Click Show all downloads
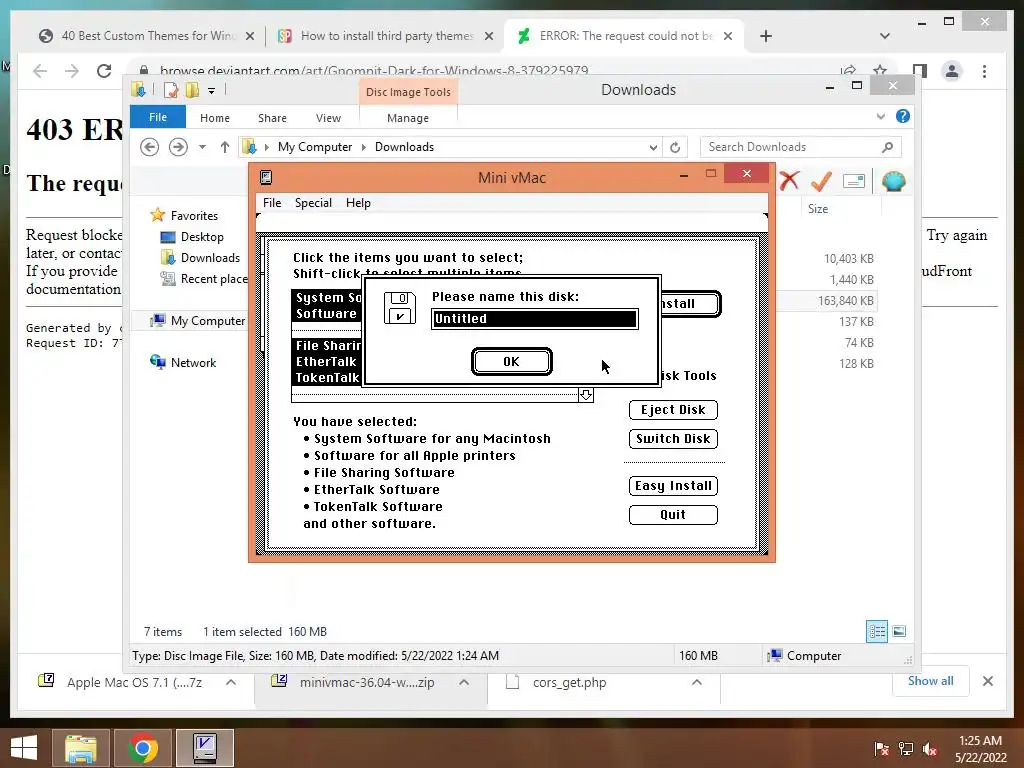 [931, 681]
